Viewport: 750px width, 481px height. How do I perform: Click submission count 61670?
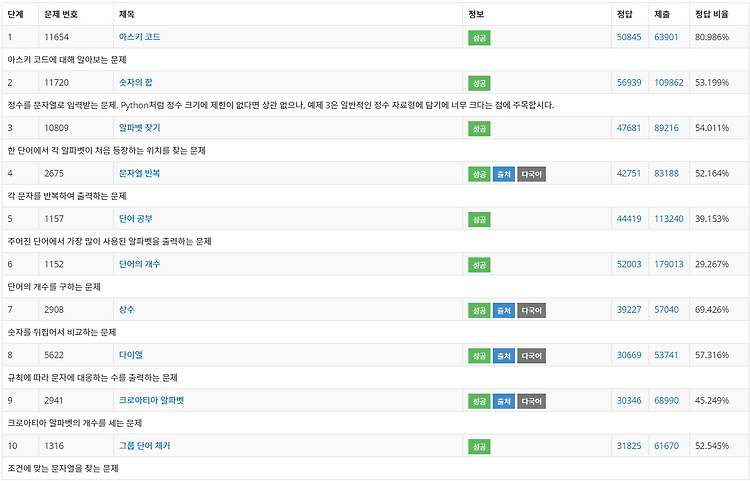point(666,446)
